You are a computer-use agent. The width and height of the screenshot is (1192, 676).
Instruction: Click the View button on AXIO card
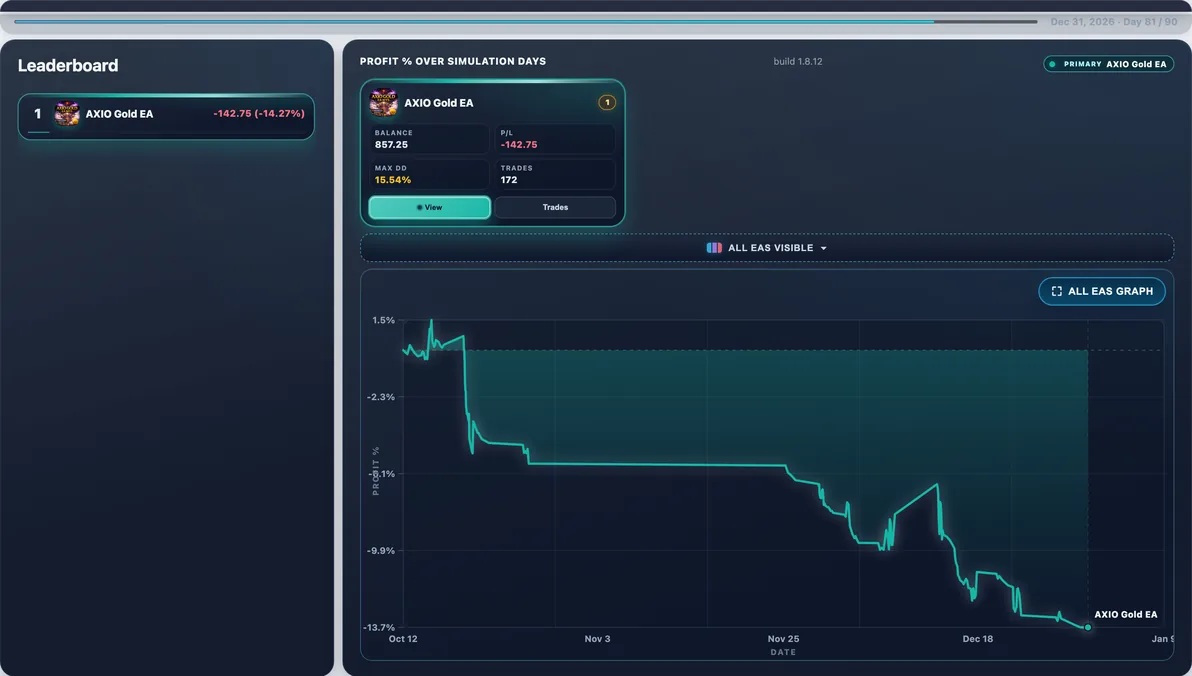(430, 207)
